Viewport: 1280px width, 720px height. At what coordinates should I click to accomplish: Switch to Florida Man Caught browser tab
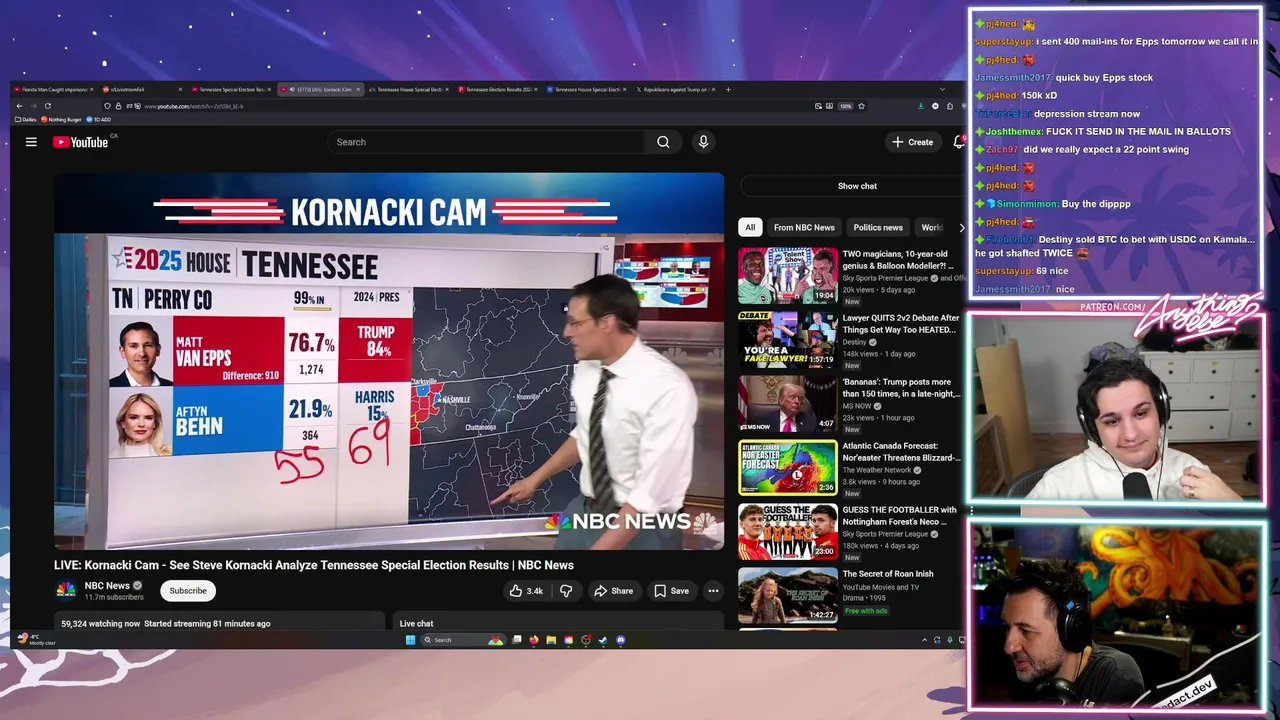tap(54, 89)
